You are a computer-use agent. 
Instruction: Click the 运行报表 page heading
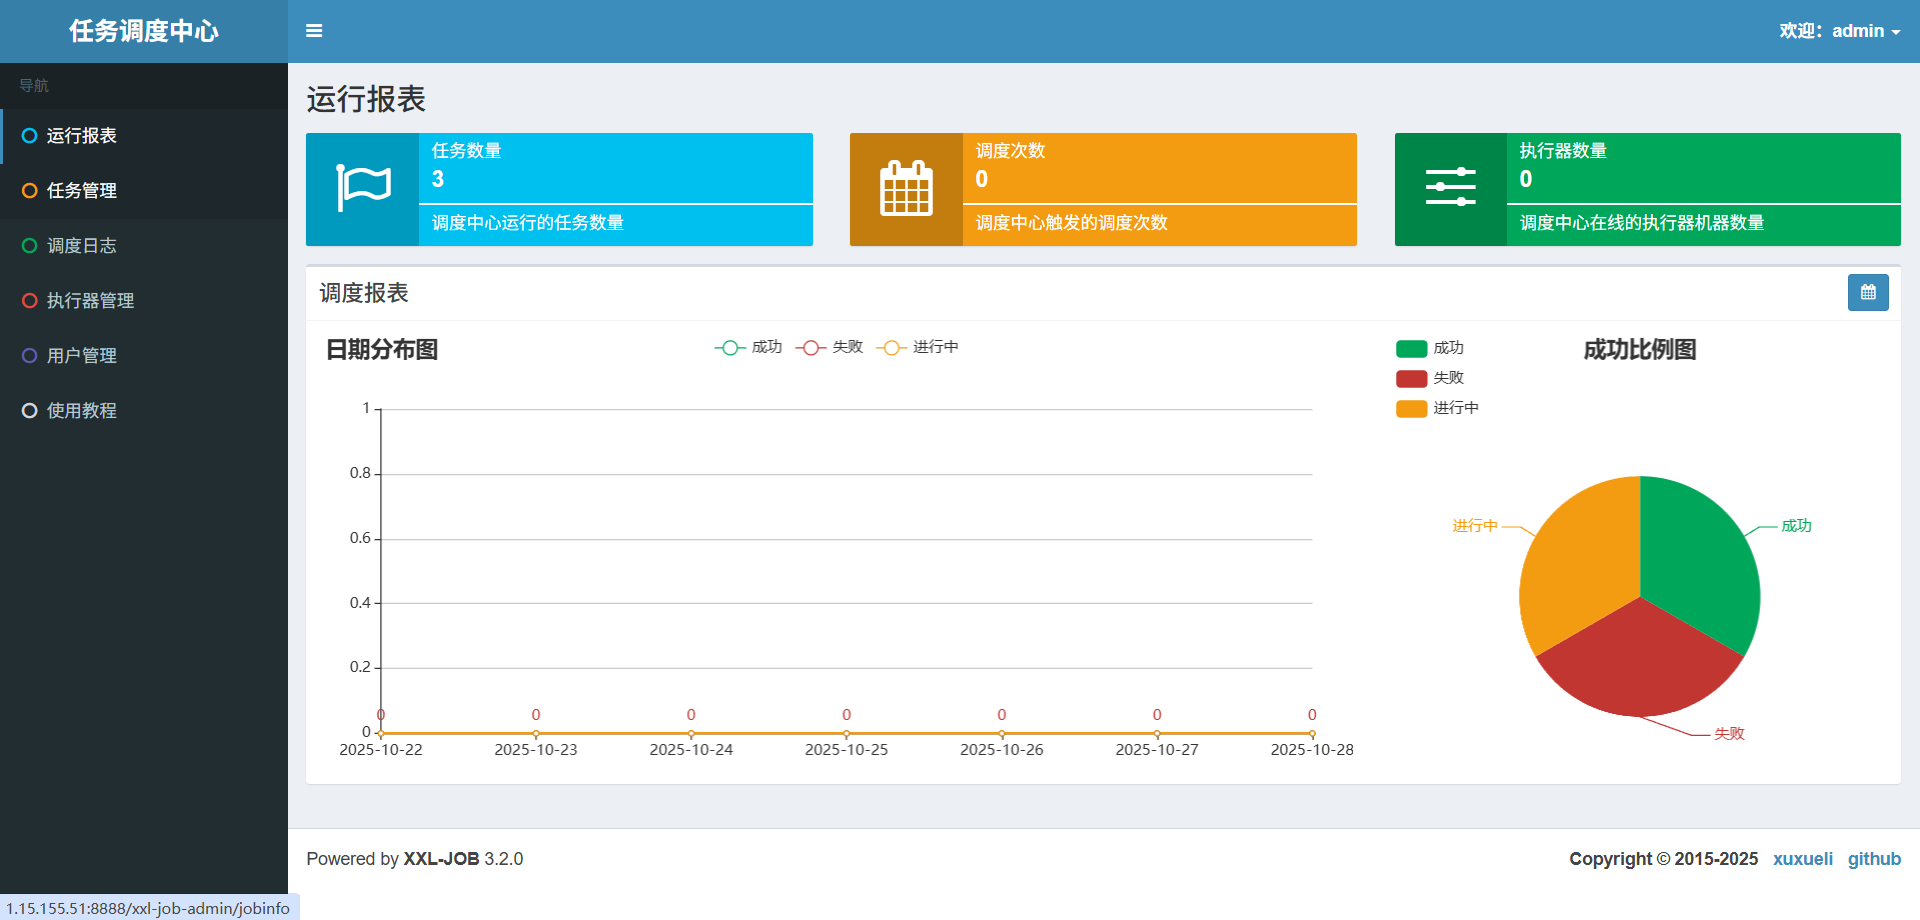pos(366,99)
